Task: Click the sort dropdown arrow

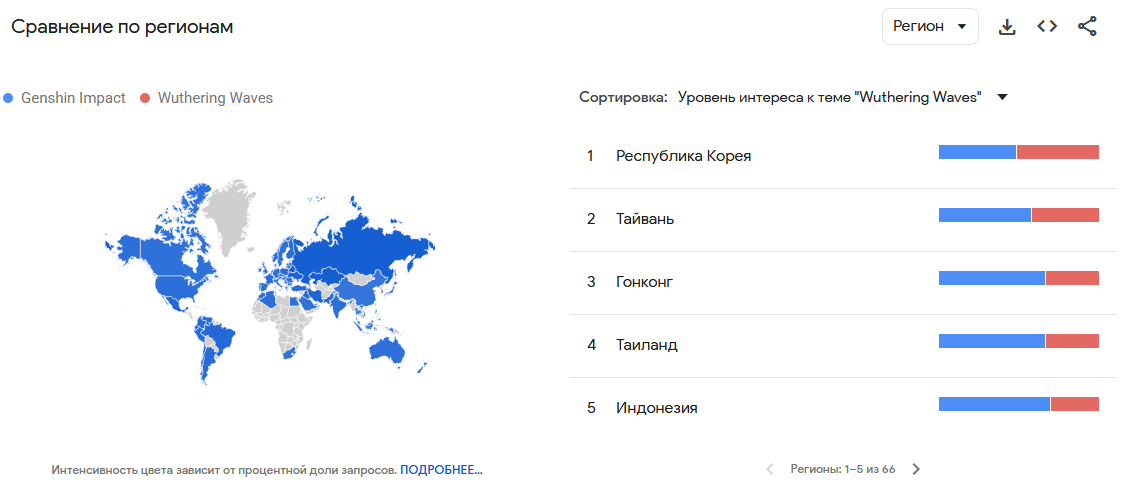Action: coord(1002,97)
